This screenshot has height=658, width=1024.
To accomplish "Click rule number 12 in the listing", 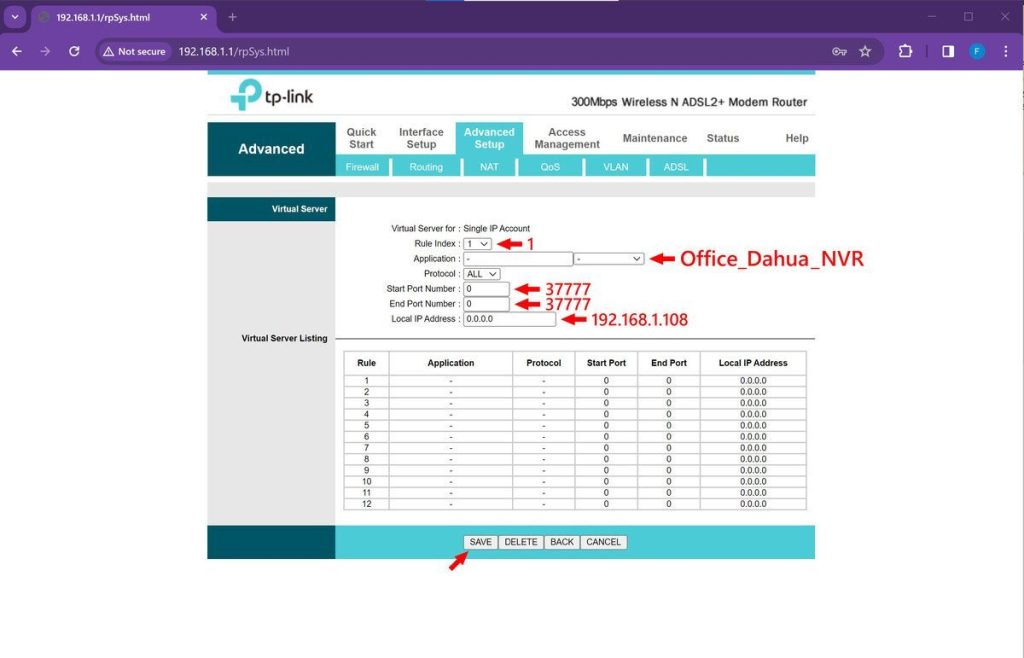I will pos(366,504).
